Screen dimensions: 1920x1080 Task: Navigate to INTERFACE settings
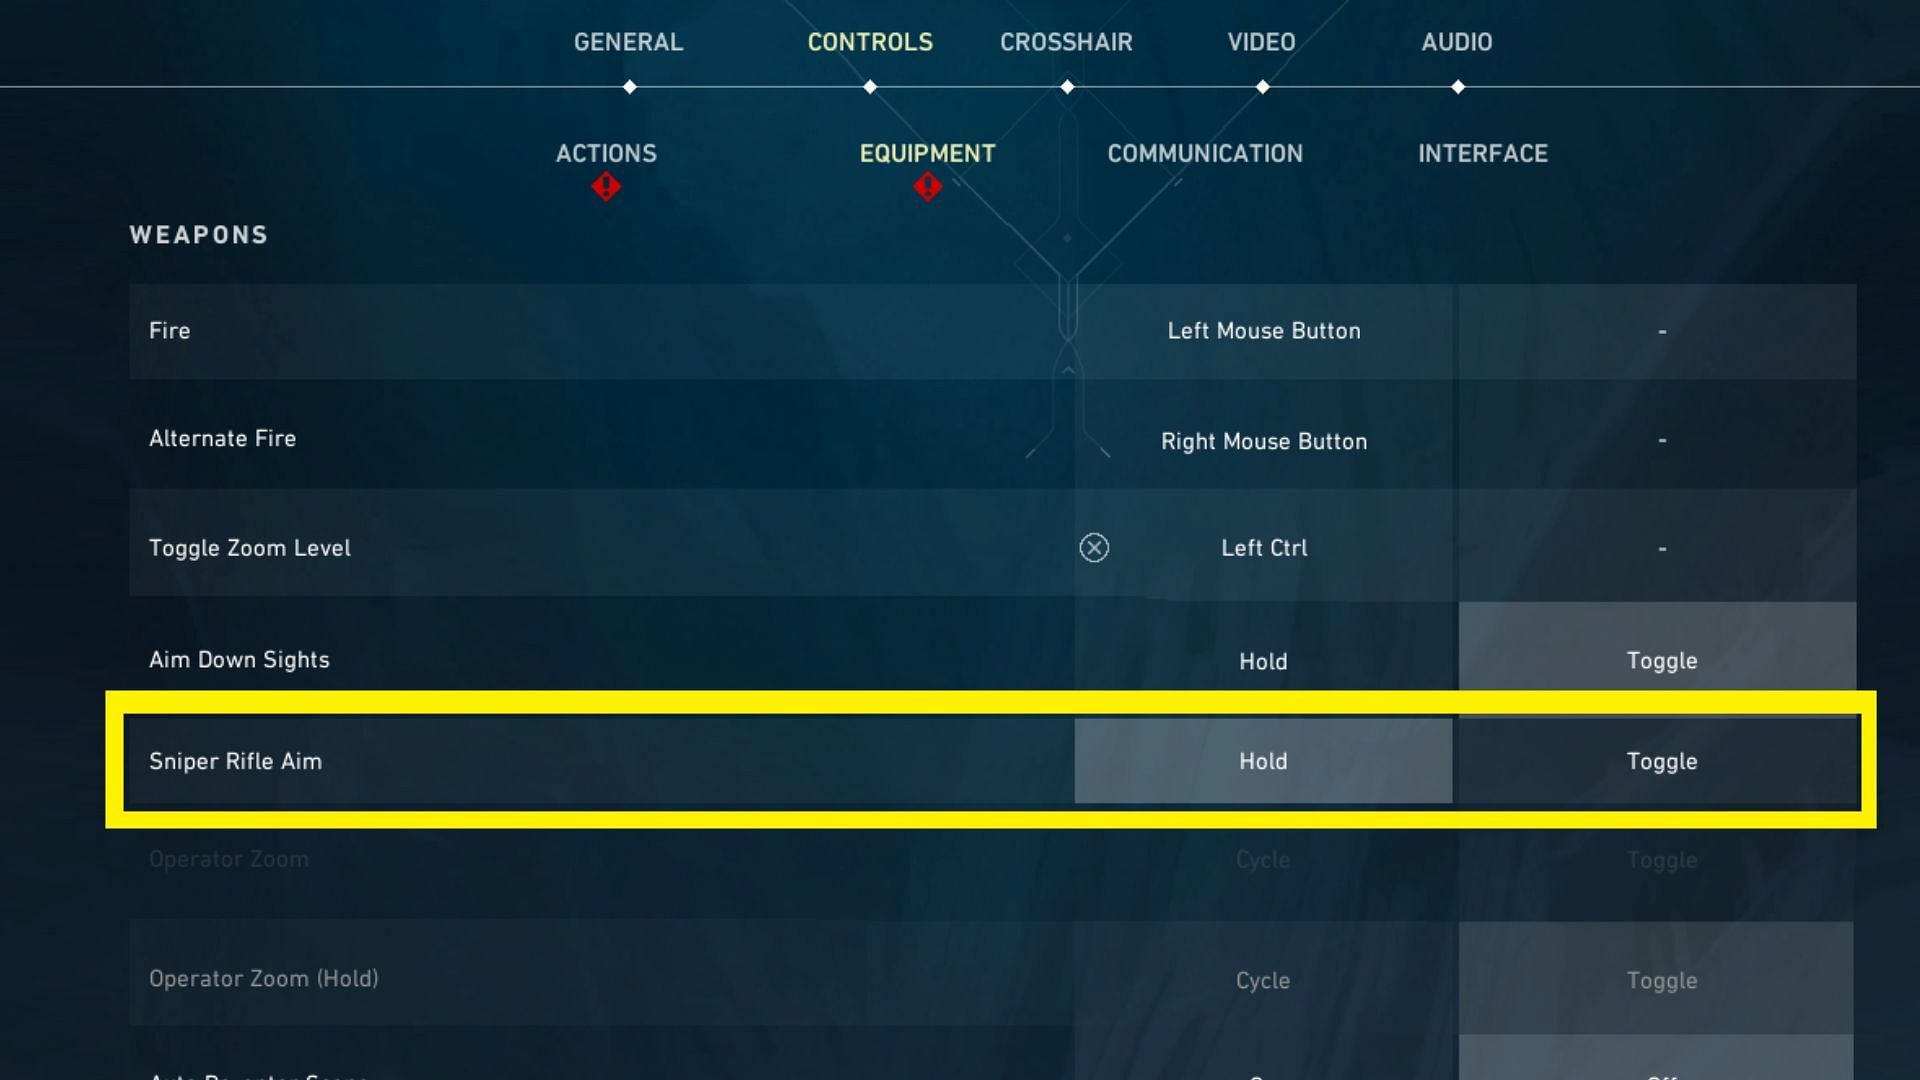tap(1482, 153)
